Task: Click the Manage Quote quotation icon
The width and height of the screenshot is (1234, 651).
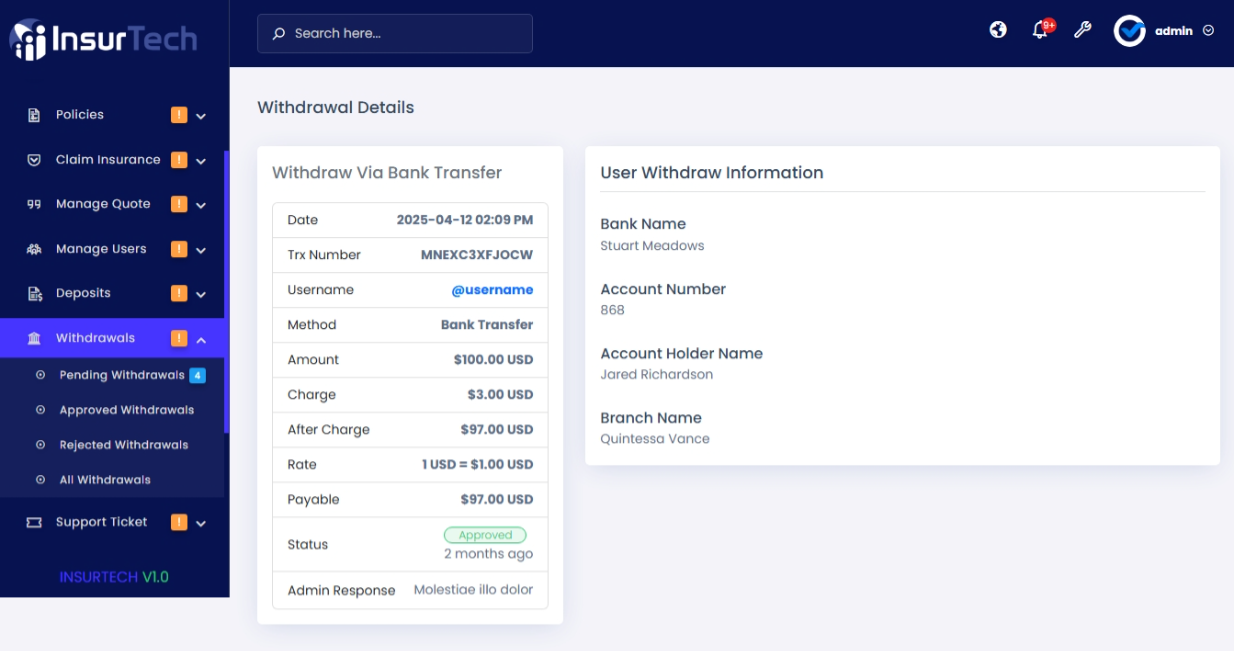Action: pos(34,204)
